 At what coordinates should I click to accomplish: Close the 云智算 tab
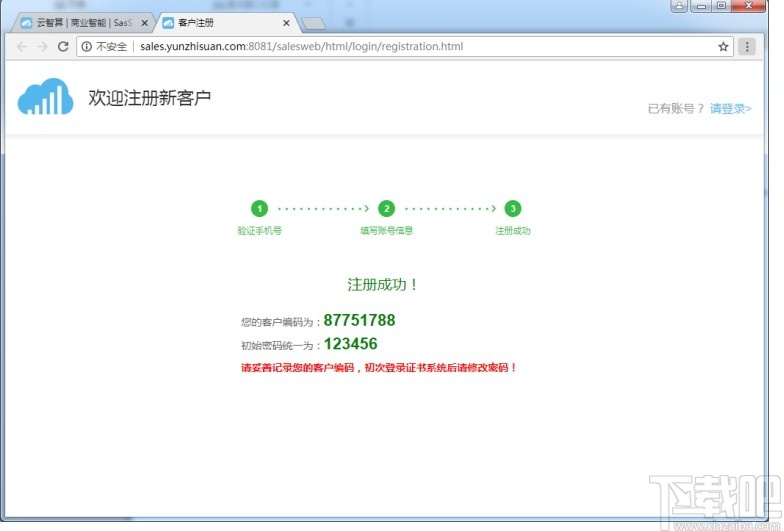144,23
